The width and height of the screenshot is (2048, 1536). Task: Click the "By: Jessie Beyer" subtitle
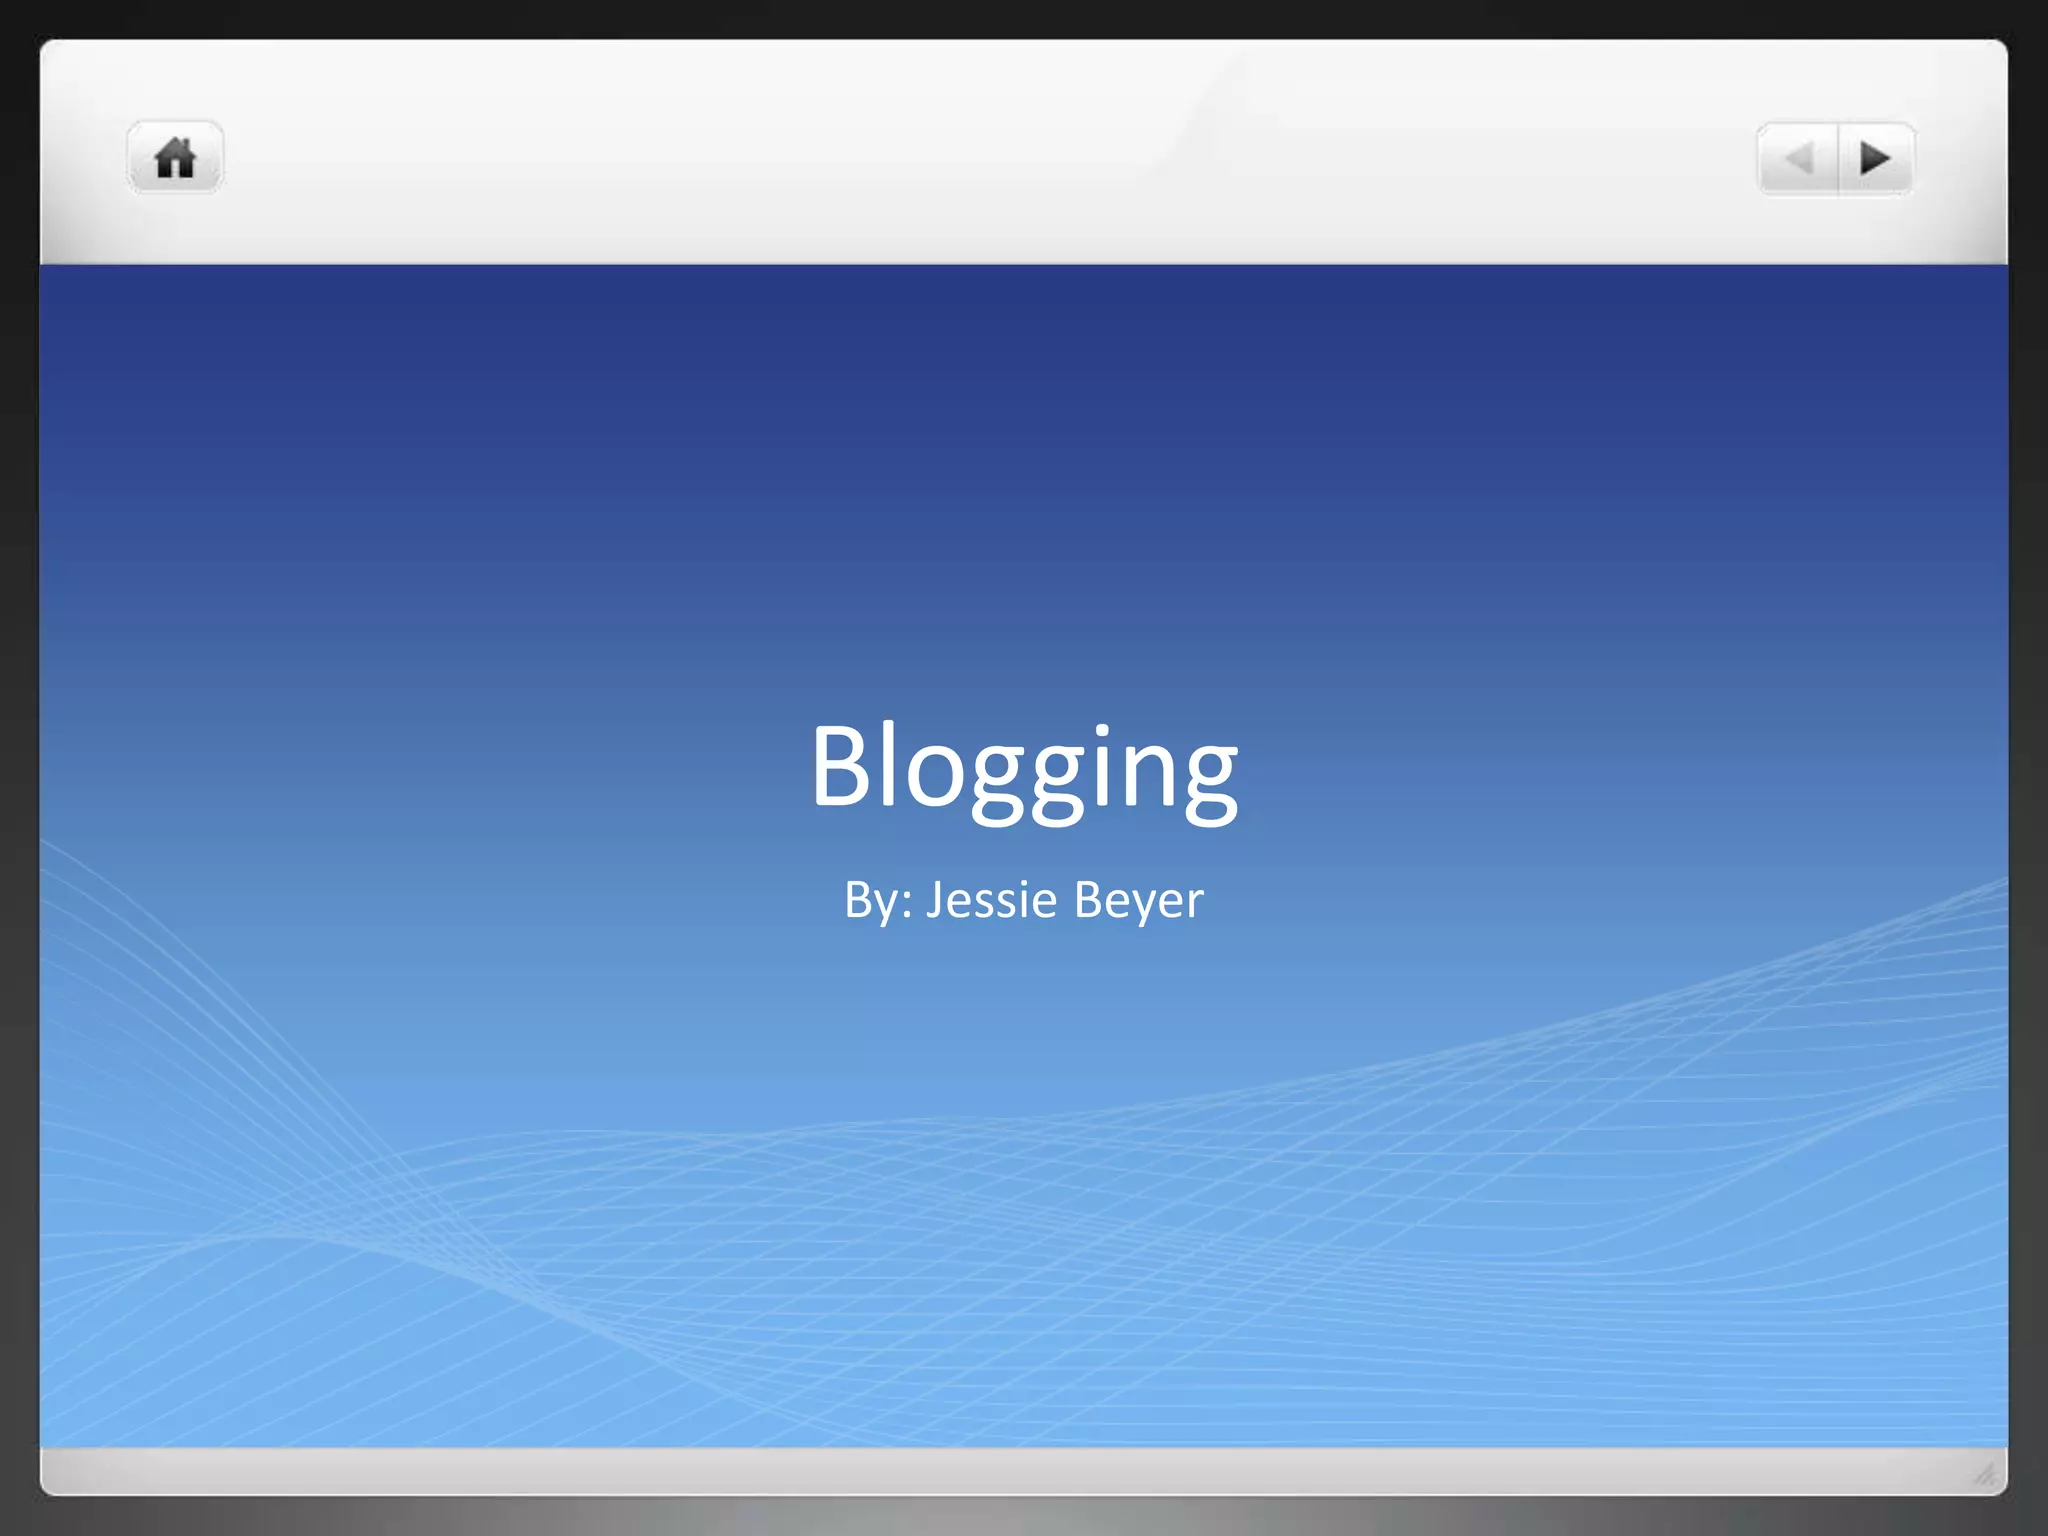click(x=1023, y=899)
